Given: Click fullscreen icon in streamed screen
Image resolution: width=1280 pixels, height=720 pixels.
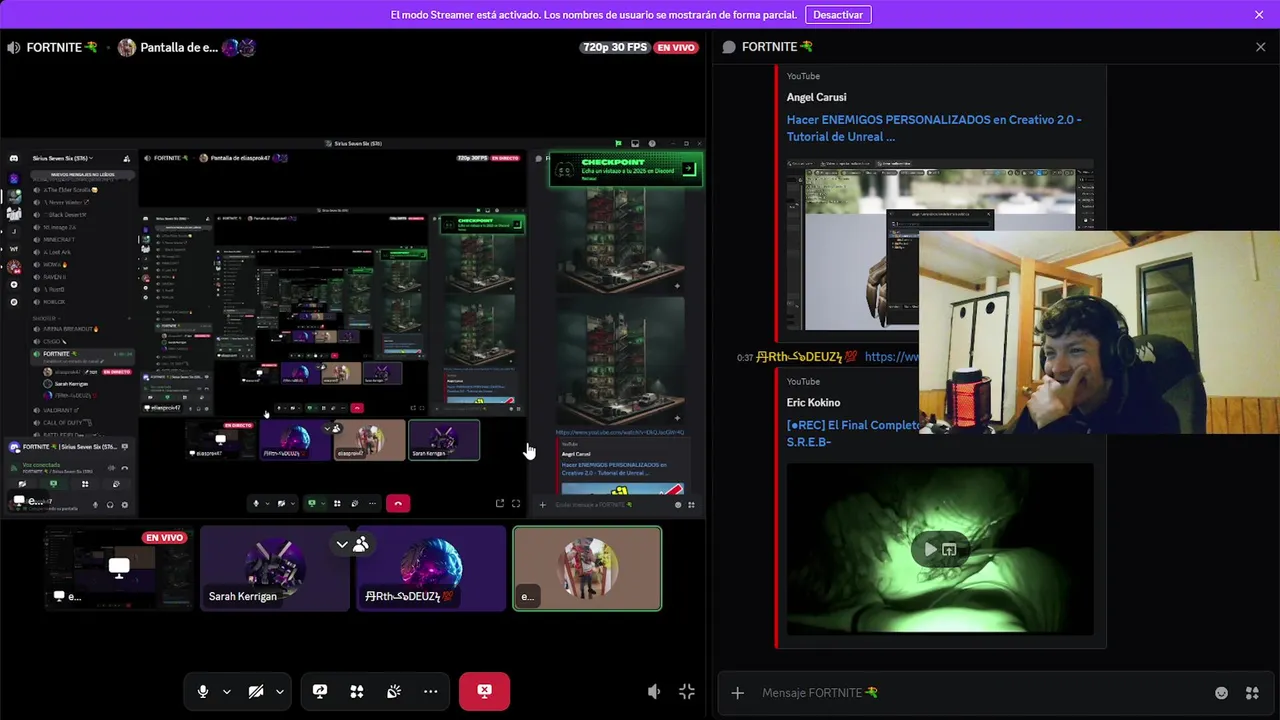Looking at the screenshot, I should click(516, 503).
